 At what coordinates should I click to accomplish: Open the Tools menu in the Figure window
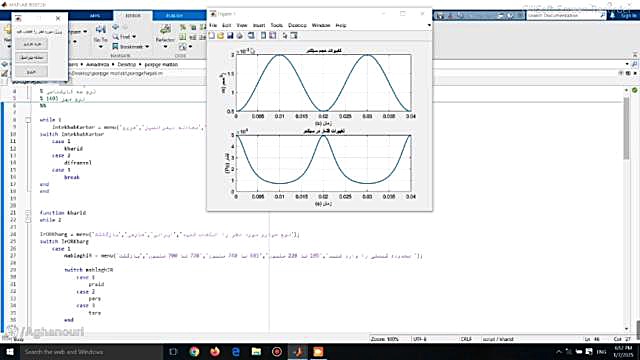click(x=276, y=25)
